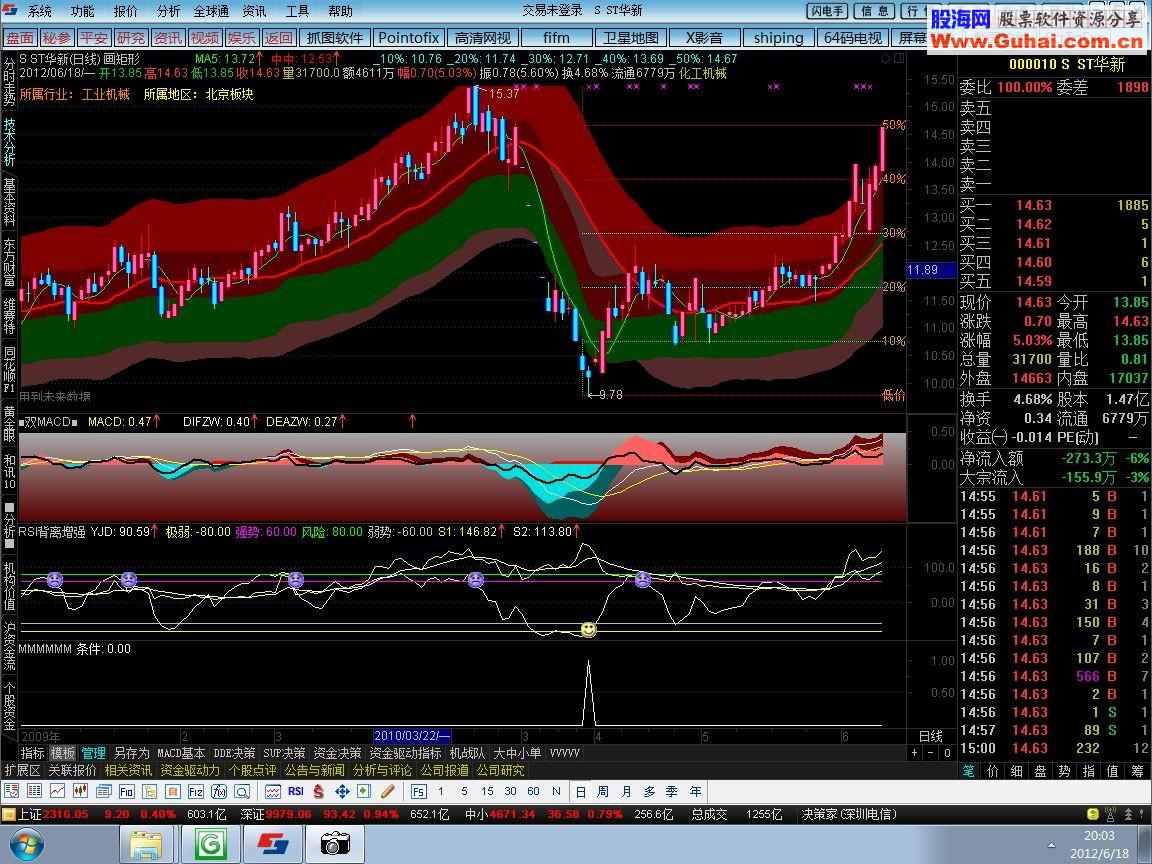
Task: Select the 日 daily period toggle
Action: pyautogui.click(x=580, y=791)
